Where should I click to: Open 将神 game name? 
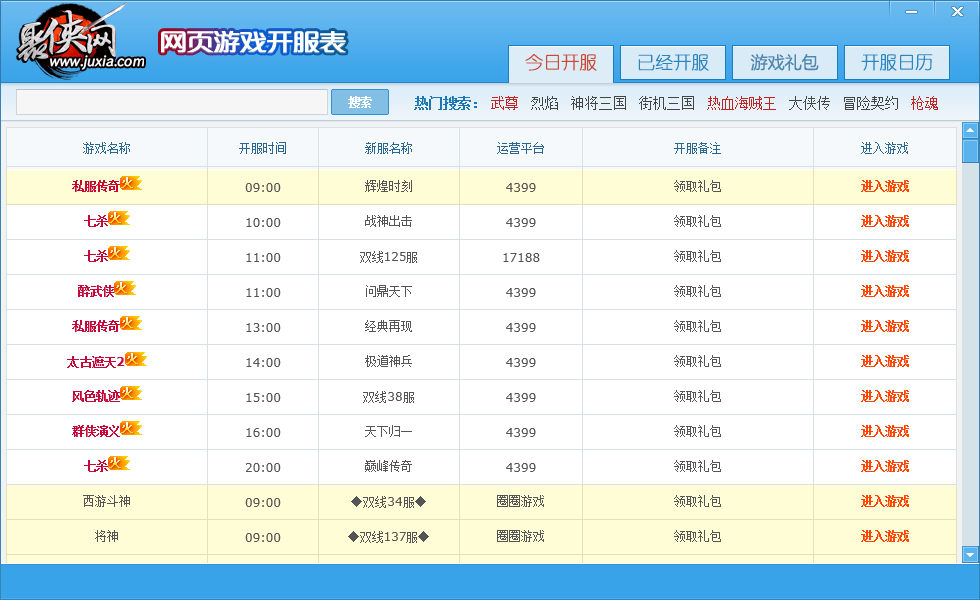tap(107, 536)
